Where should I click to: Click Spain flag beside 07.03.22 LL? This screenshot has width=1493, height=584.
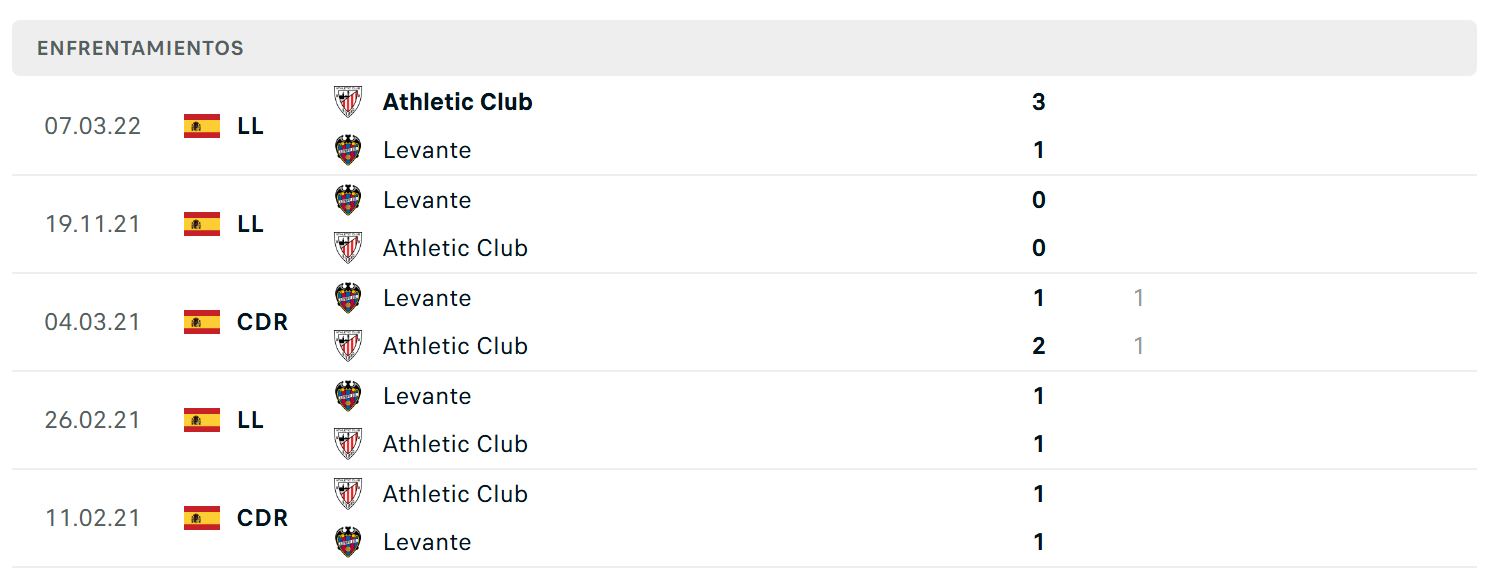pyautogui.click(x=202, y=126)
